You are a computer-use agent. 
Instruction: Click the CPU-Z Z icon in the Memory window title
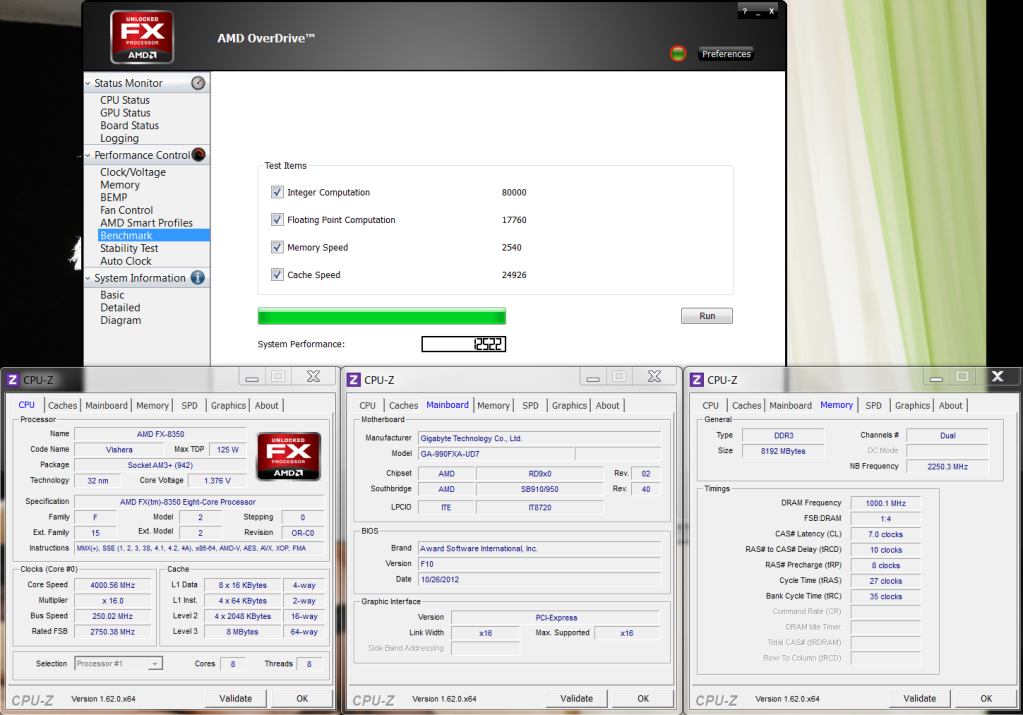pyautogui.click(x=697, y=380)
